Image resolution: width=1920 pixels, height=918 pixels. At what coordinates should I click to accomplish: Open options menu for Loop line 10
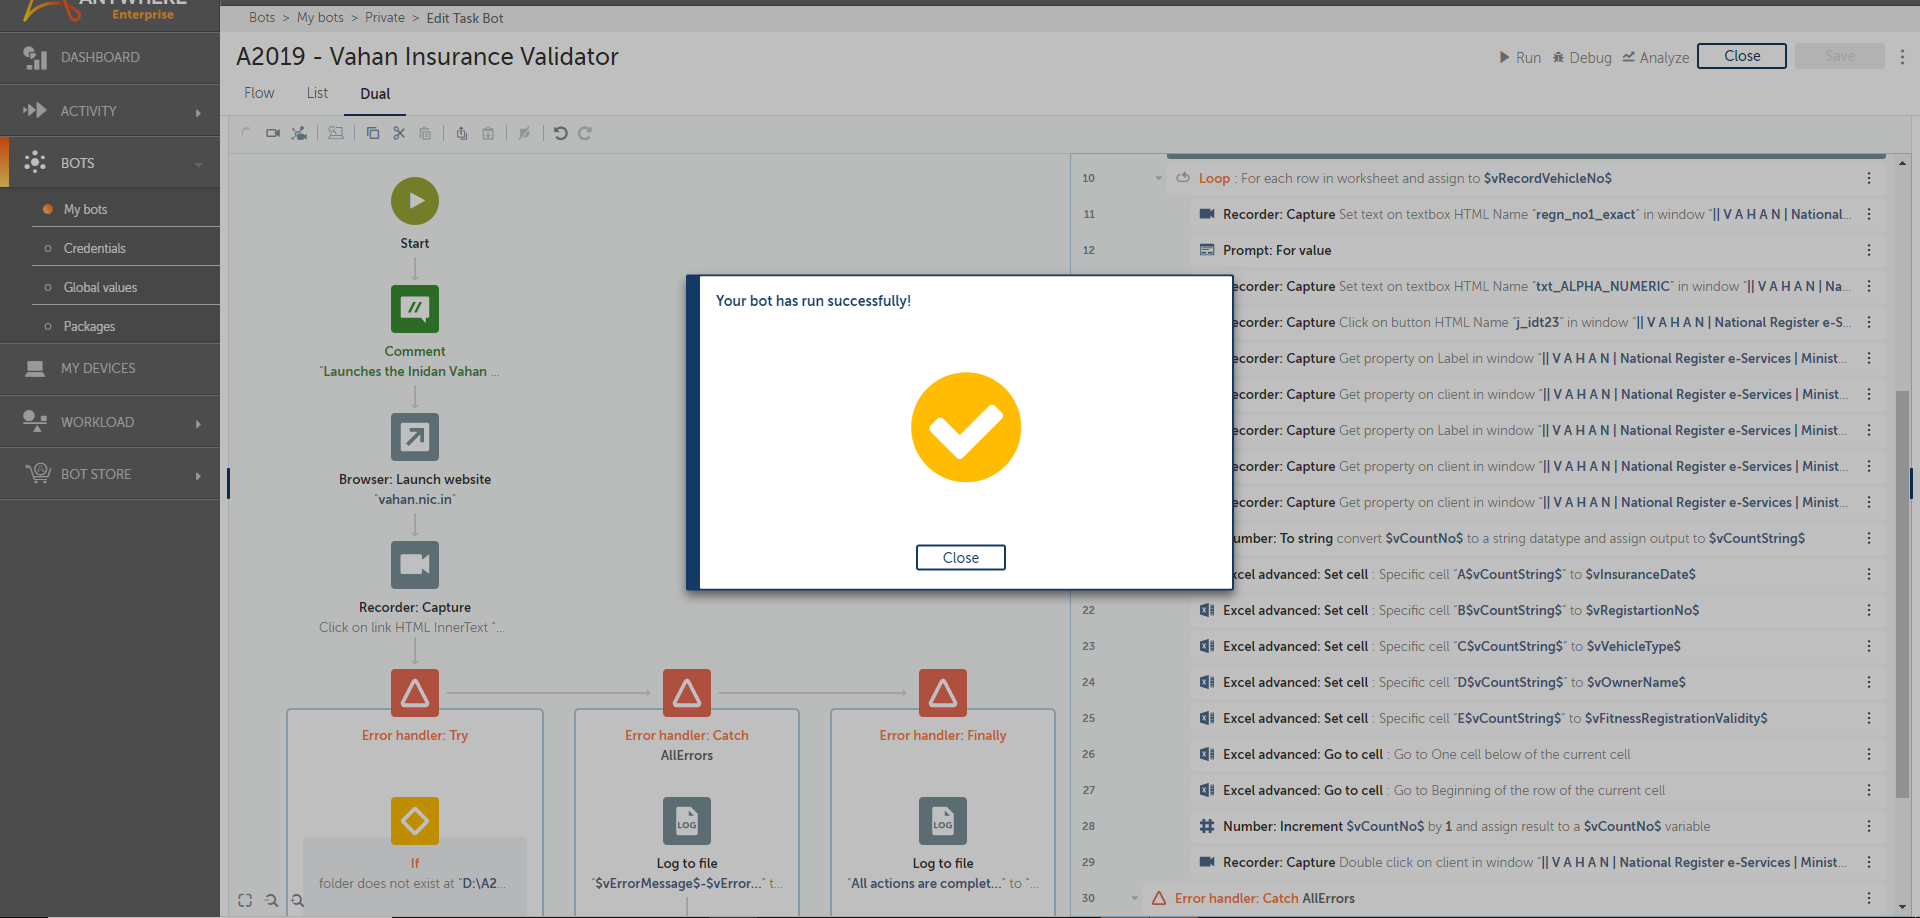(x=1868, y=178)
